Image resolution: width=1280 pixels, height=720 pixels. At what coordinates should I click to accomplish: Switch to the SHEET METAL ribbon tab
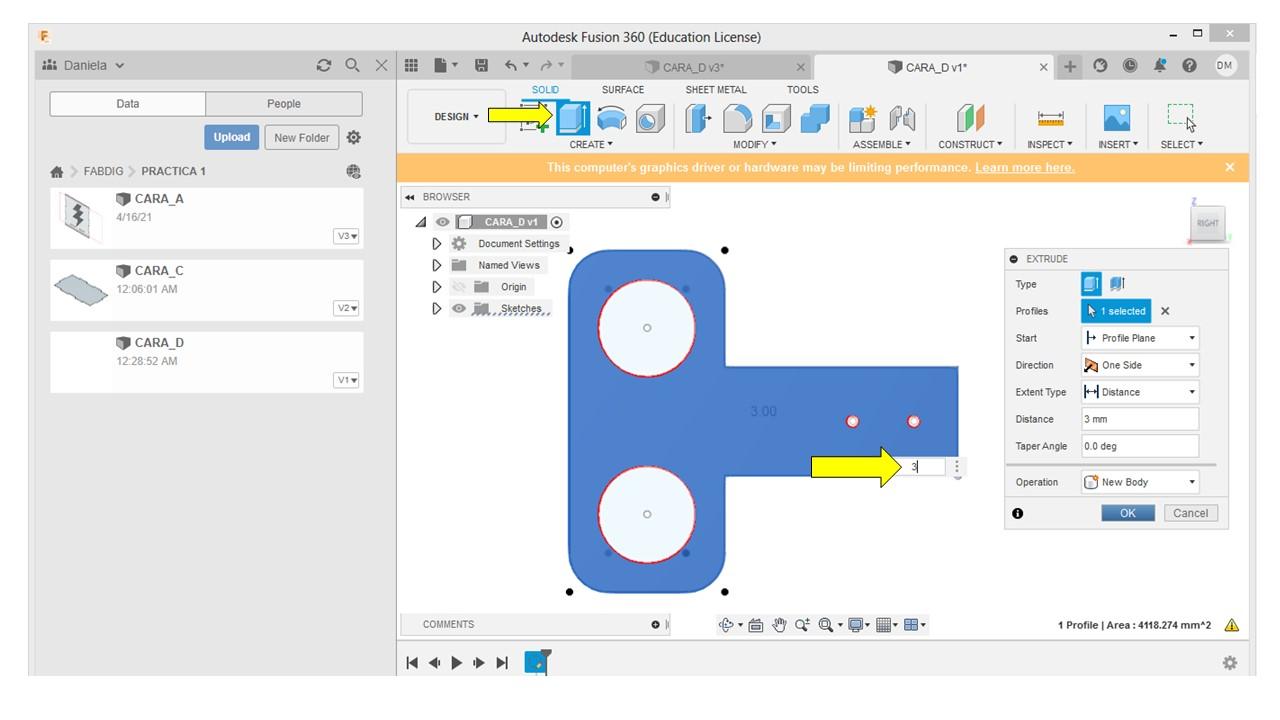pyautogui.click(x=716, y=90)
